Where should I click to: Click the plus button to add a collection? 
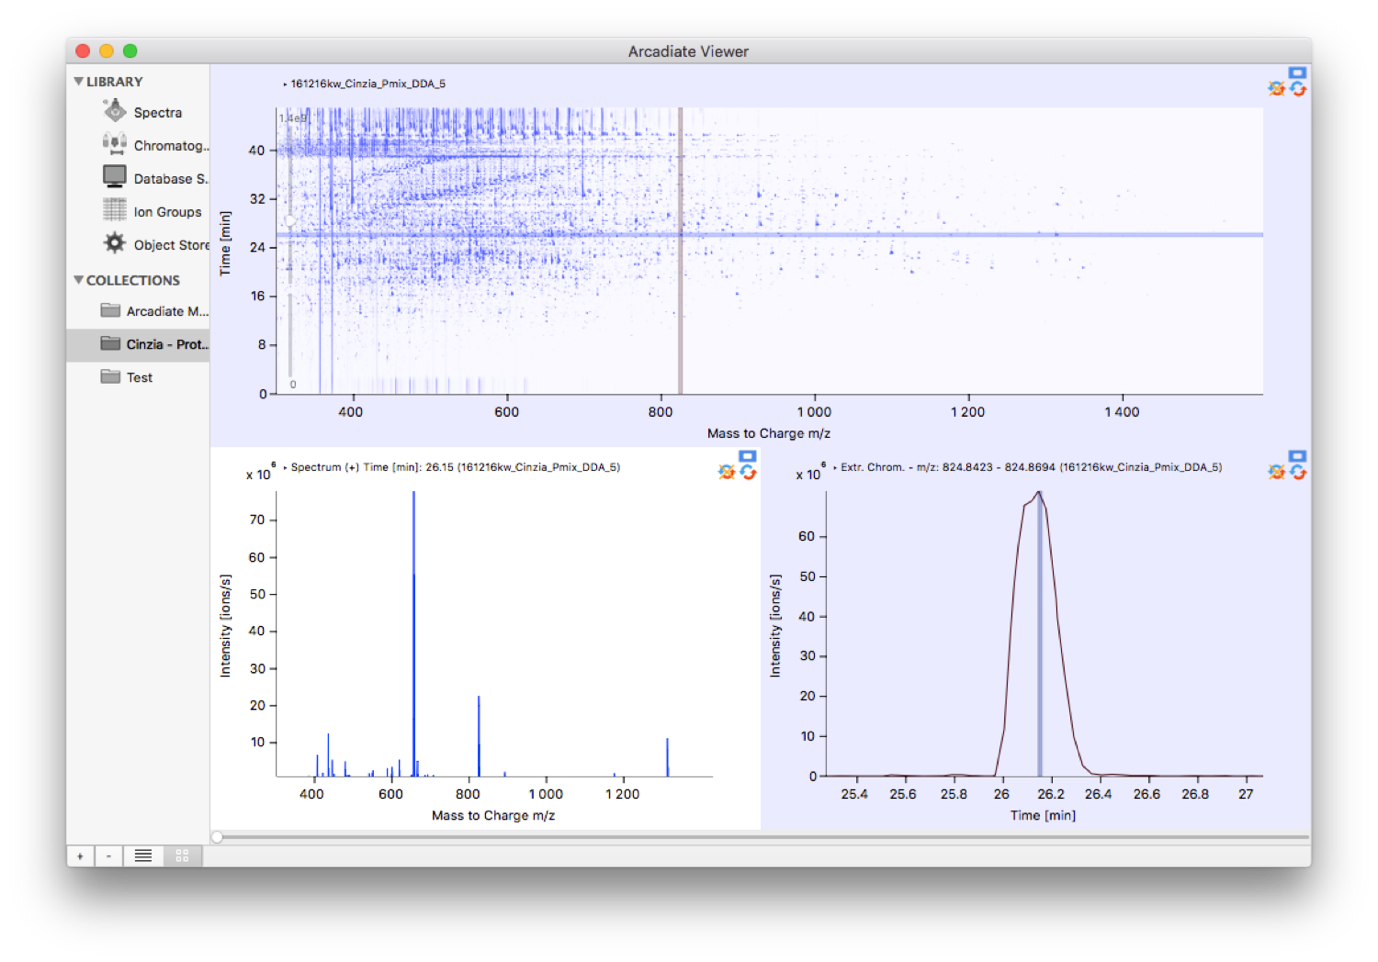coord(80,856)
